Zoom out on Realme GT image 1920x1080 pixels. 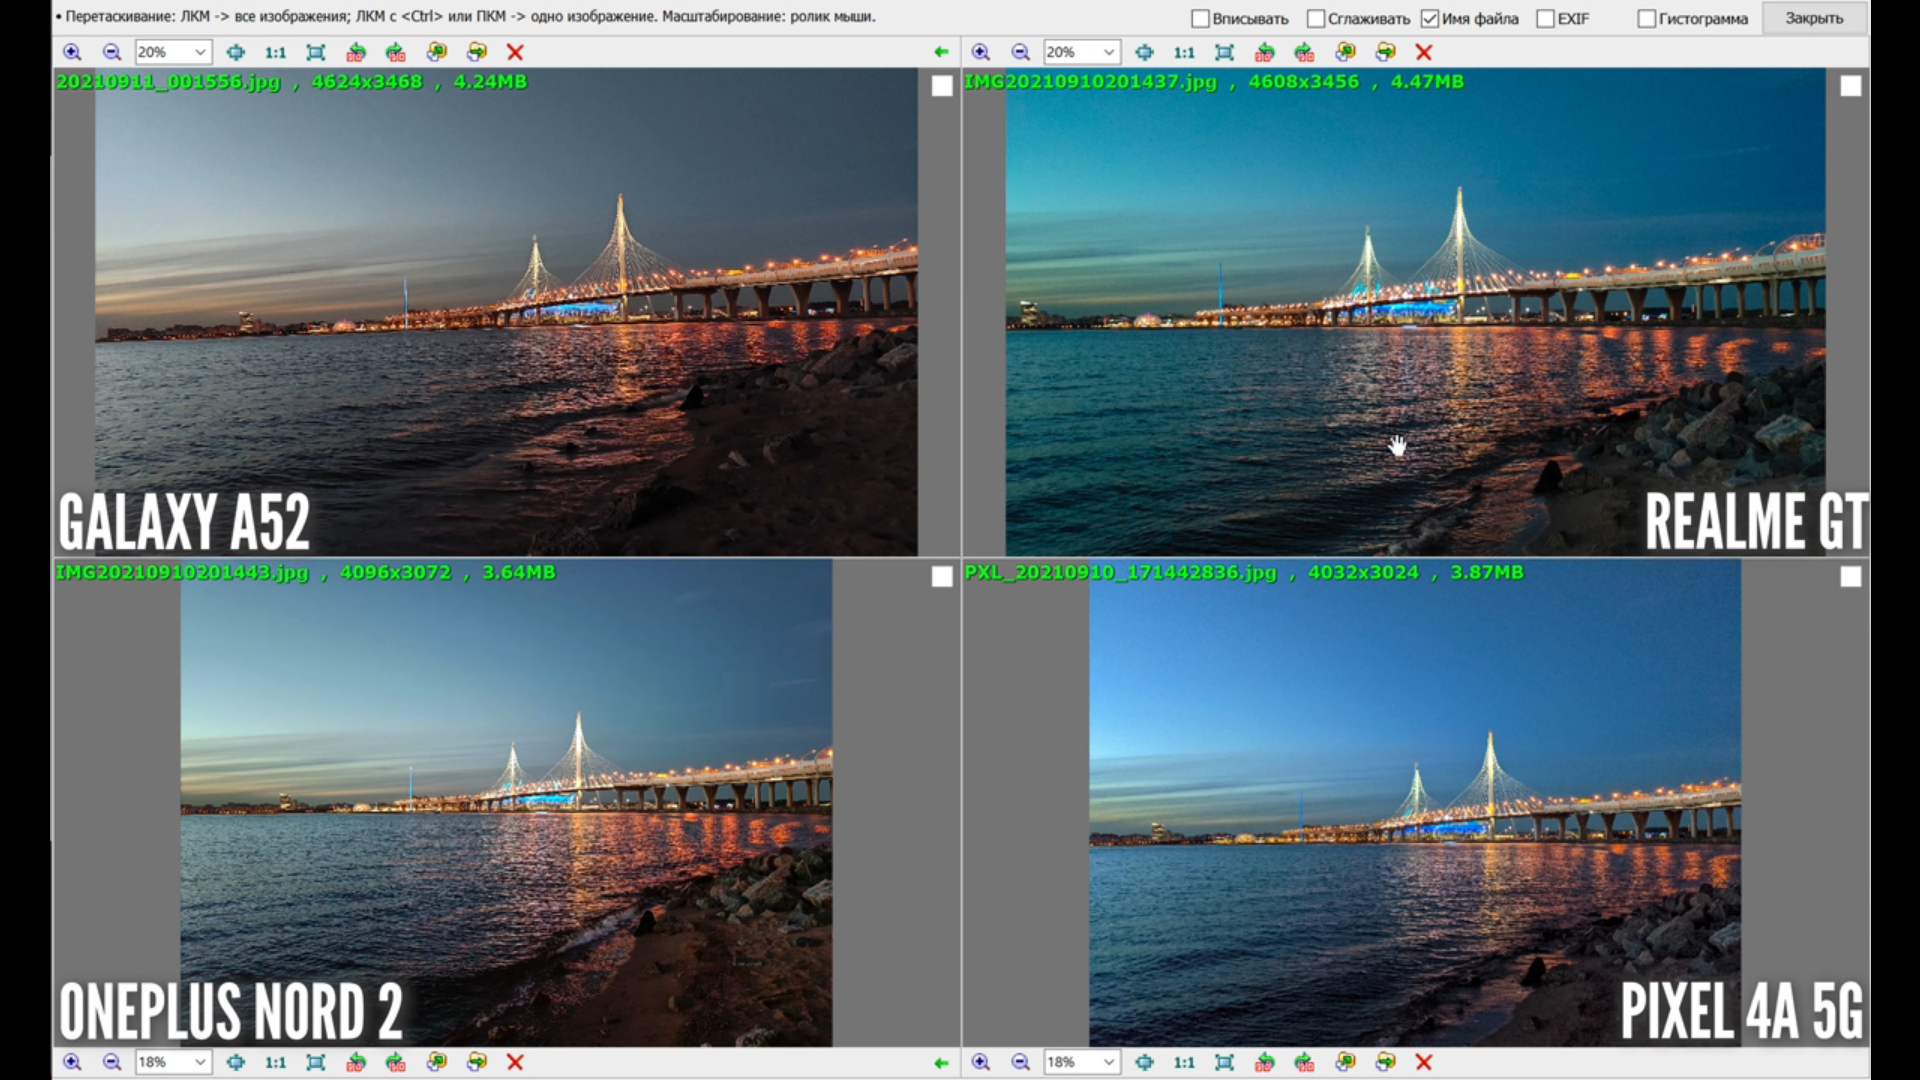pos(1020,52)
